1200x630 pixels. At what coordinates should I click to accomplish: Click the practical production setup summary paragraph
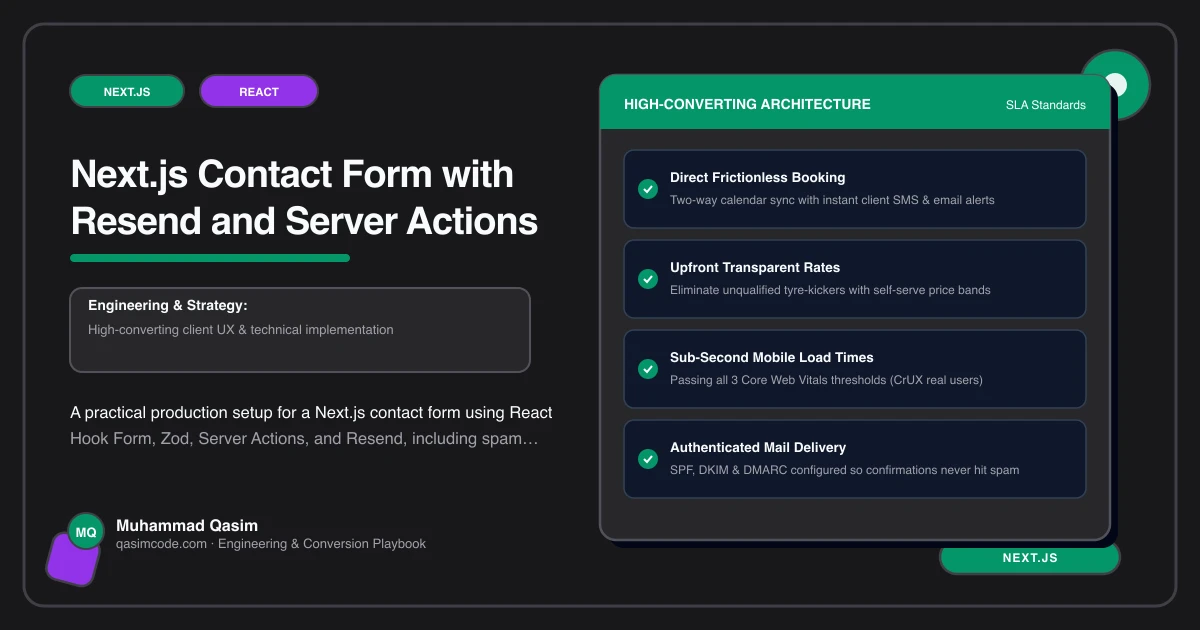point(311,426)
